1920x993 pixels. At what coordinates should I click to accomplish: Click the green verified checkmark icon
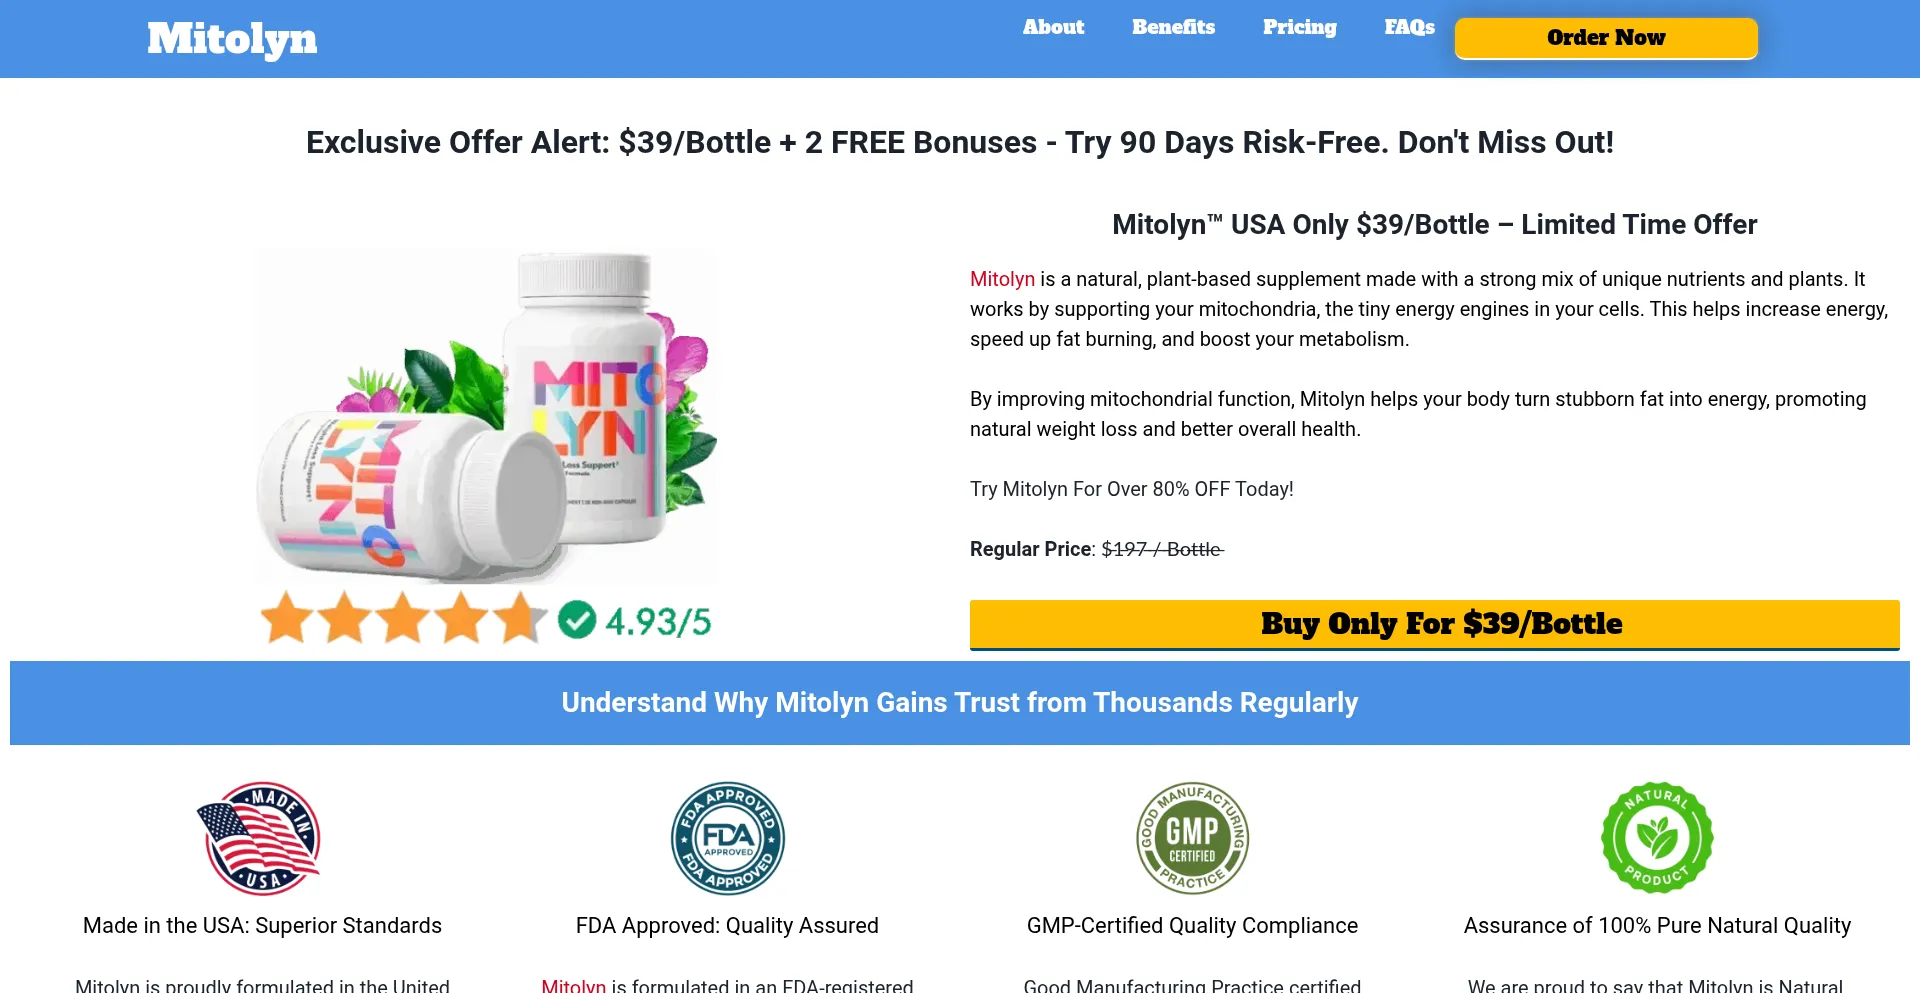[x=577, y=620]
